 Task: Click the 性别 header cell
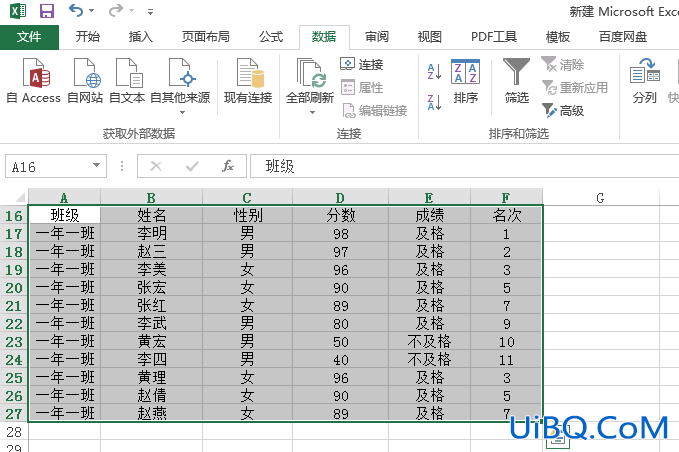tap(247, 215)
